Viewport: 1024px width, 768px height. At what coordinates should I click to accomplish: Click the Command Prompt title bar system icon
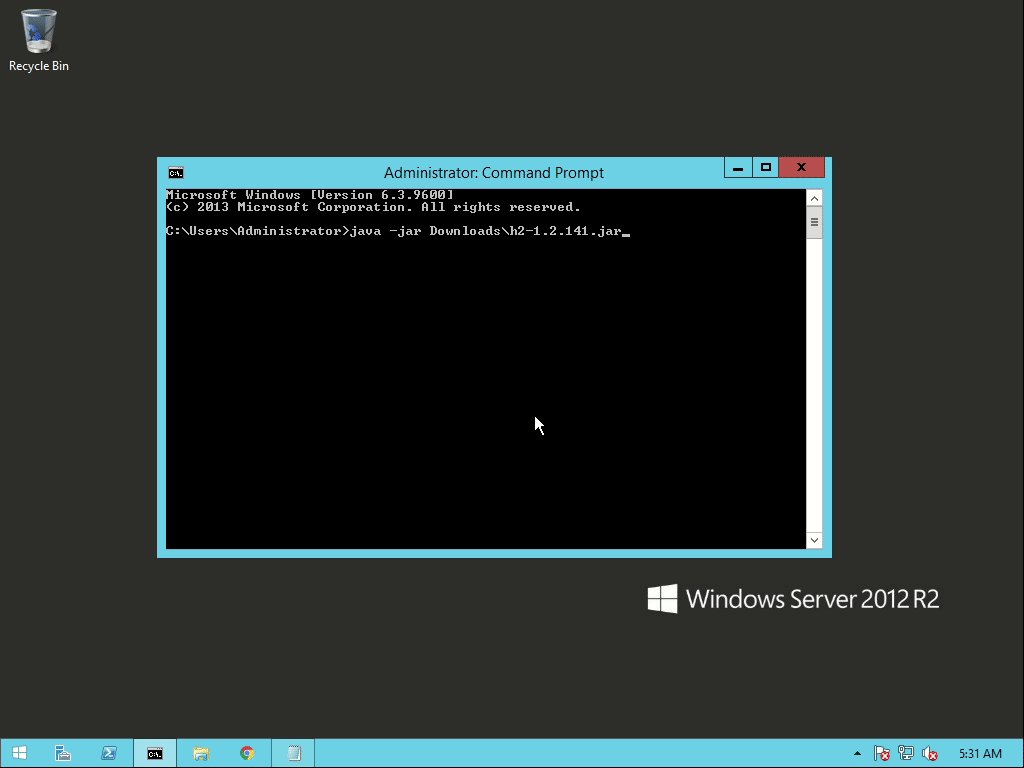[176, 172]
